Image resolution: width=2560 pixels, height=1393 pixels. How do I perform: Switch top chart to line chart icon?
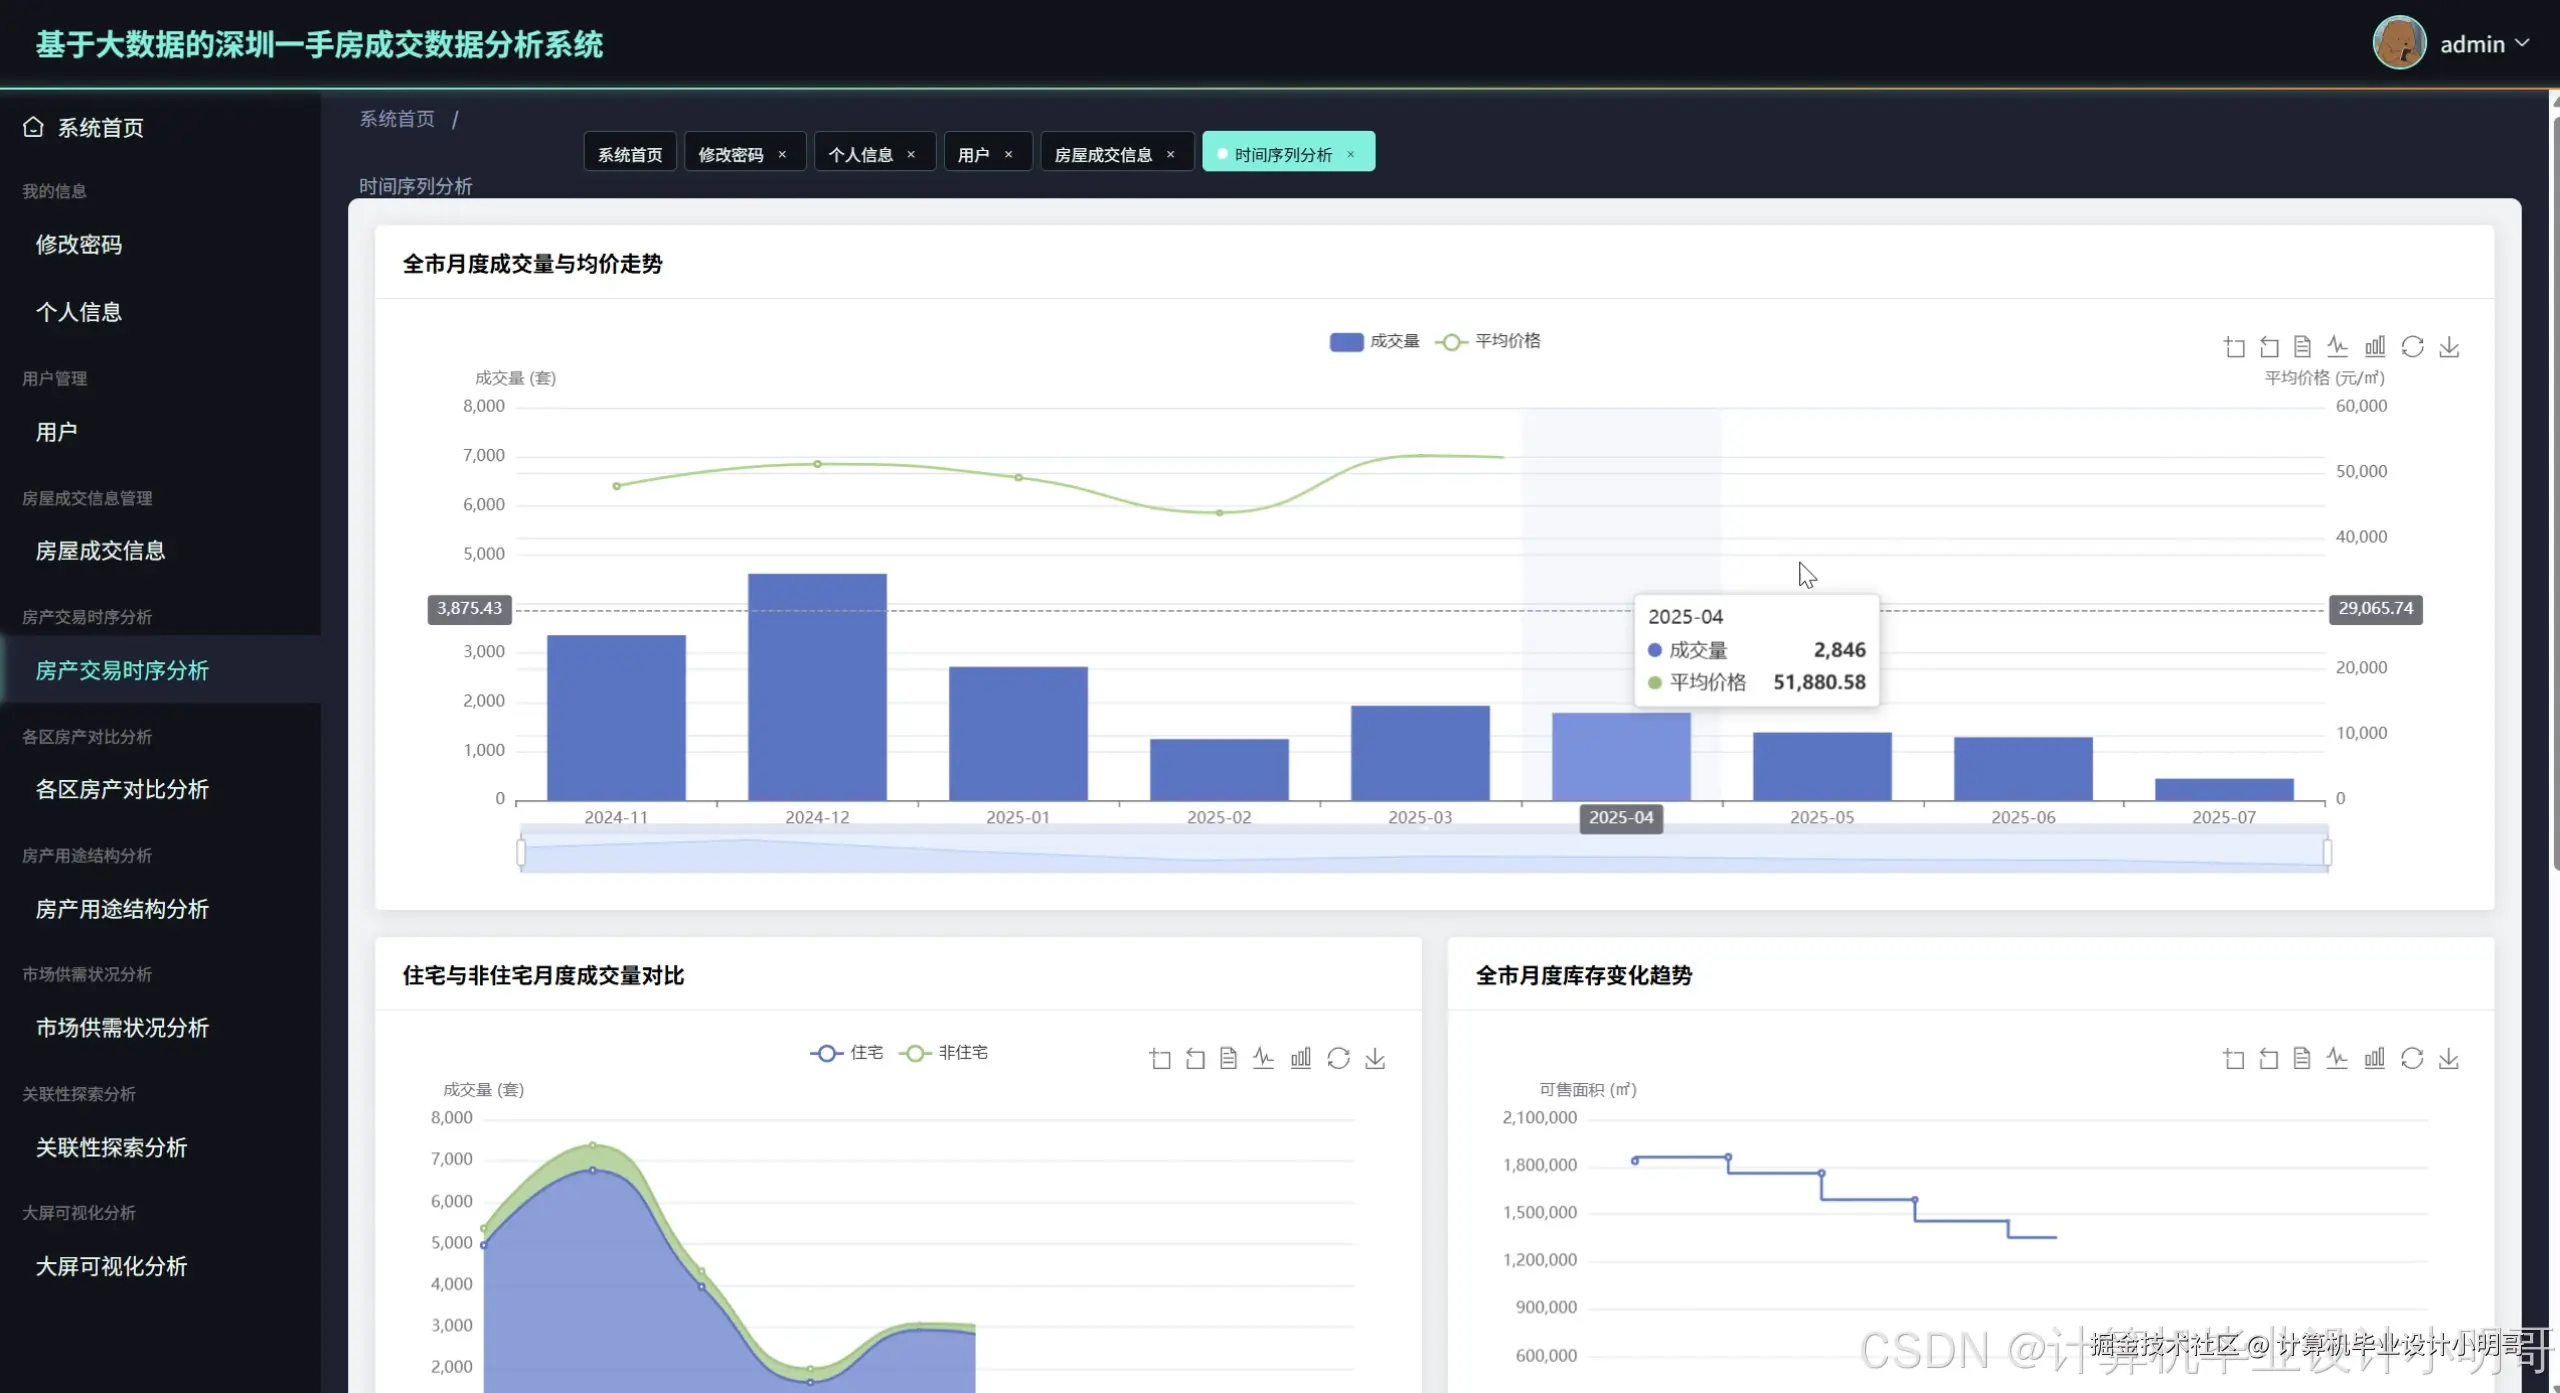pos(2338,347)
